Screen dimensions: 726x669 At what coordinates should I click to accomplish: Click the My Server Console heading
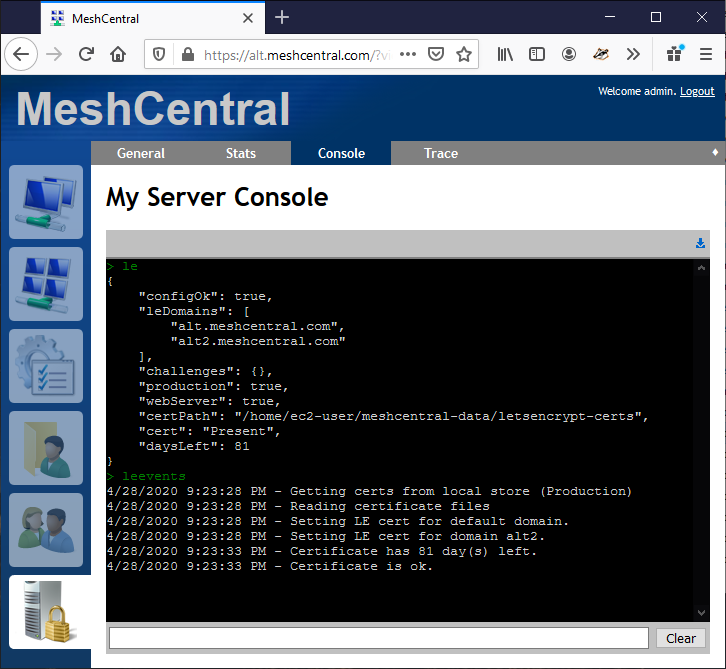click(x=217, y=197)
